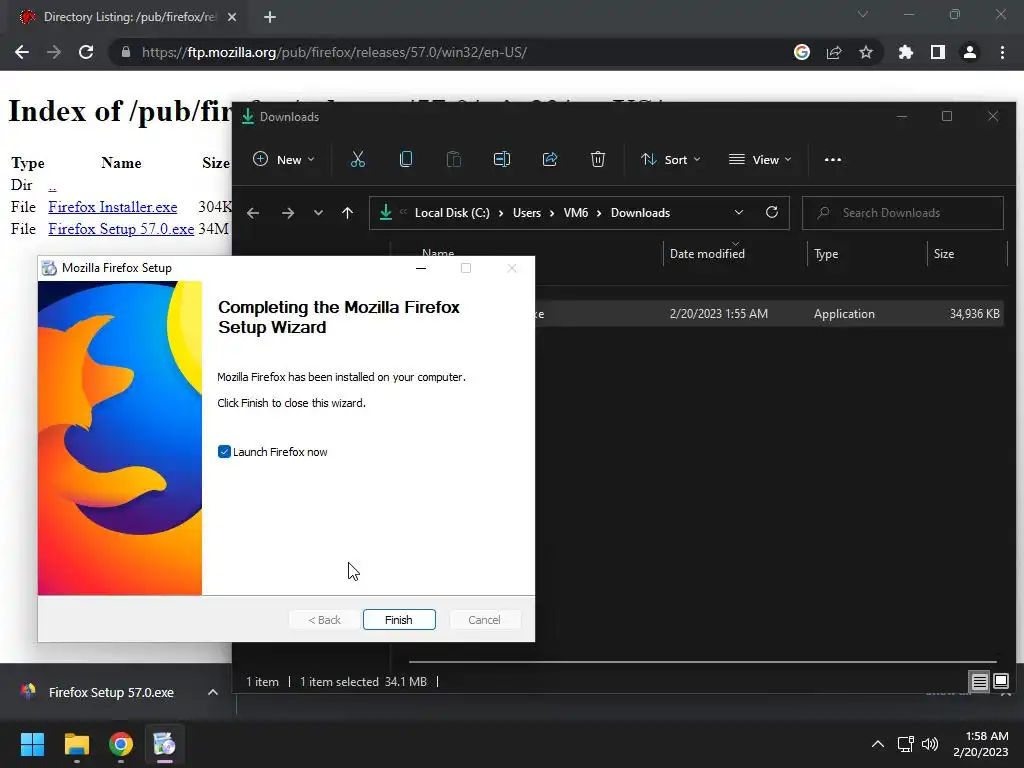This screenshot has width=1024, height=768.
Task: Toggle Chrome side panel icon
Action: (x=938, y=52)
